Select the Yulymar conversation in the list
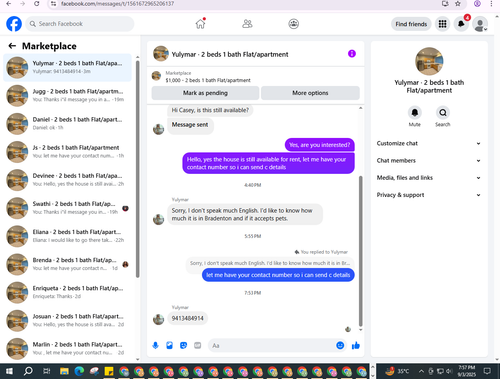The image size is (500, 379). [x=67, y=67]
